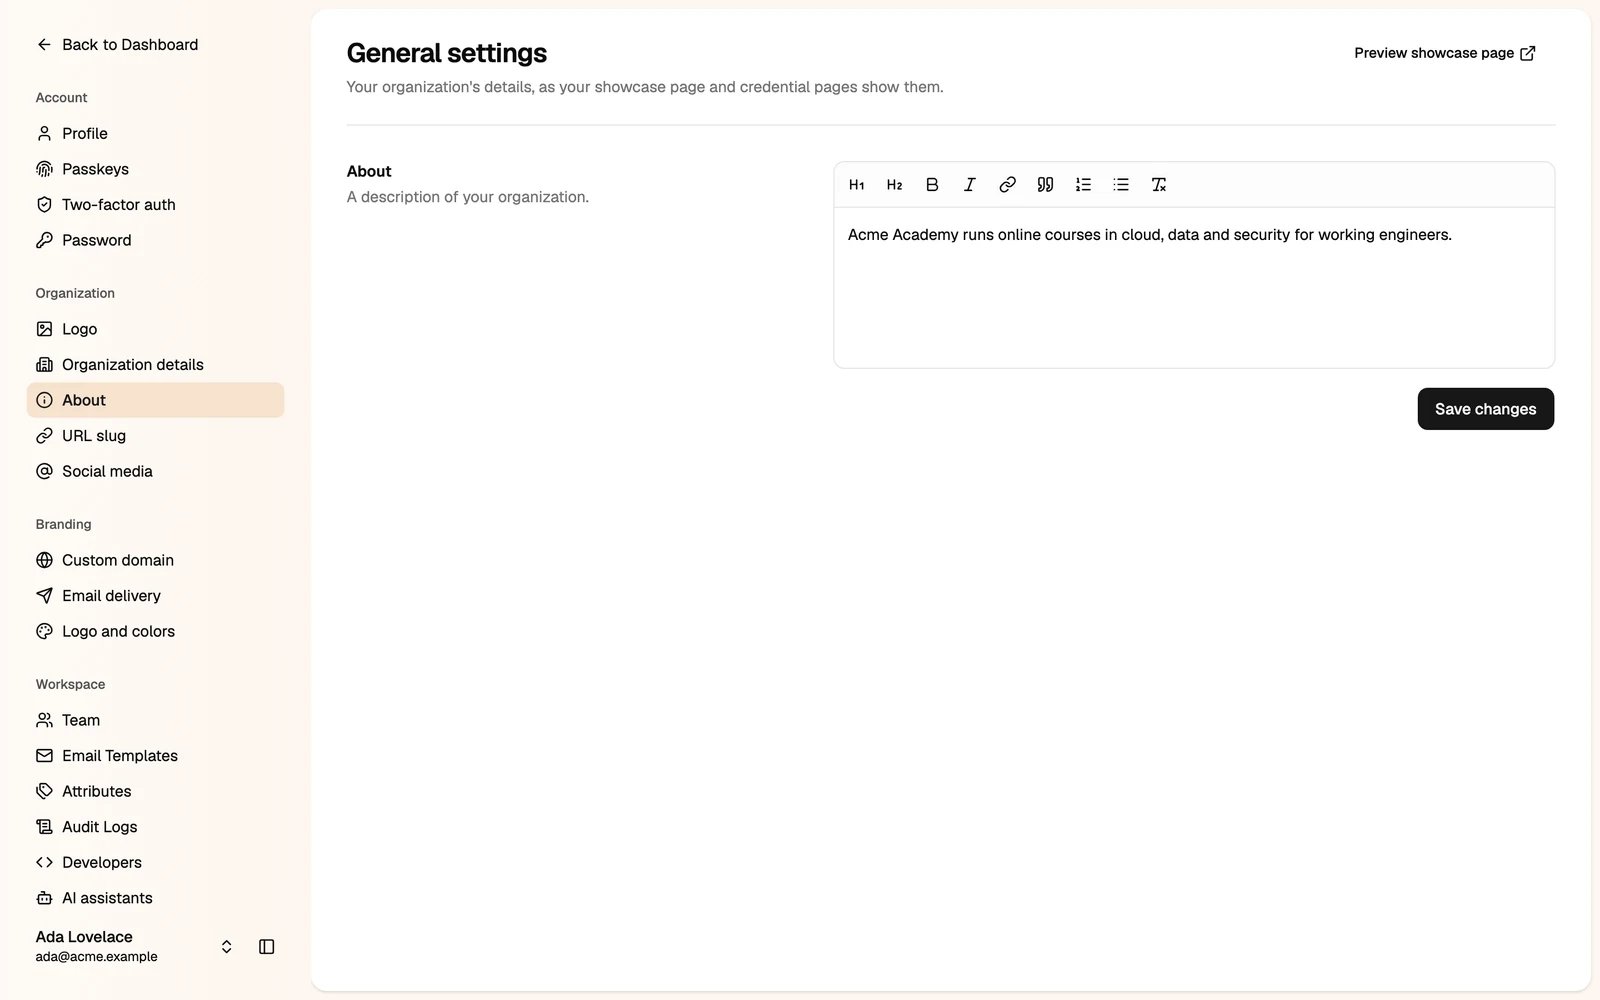Start a bulleted list in the editor
The height and width of the screenshot is (1000, 1600).
click(x=1121, y=185)
